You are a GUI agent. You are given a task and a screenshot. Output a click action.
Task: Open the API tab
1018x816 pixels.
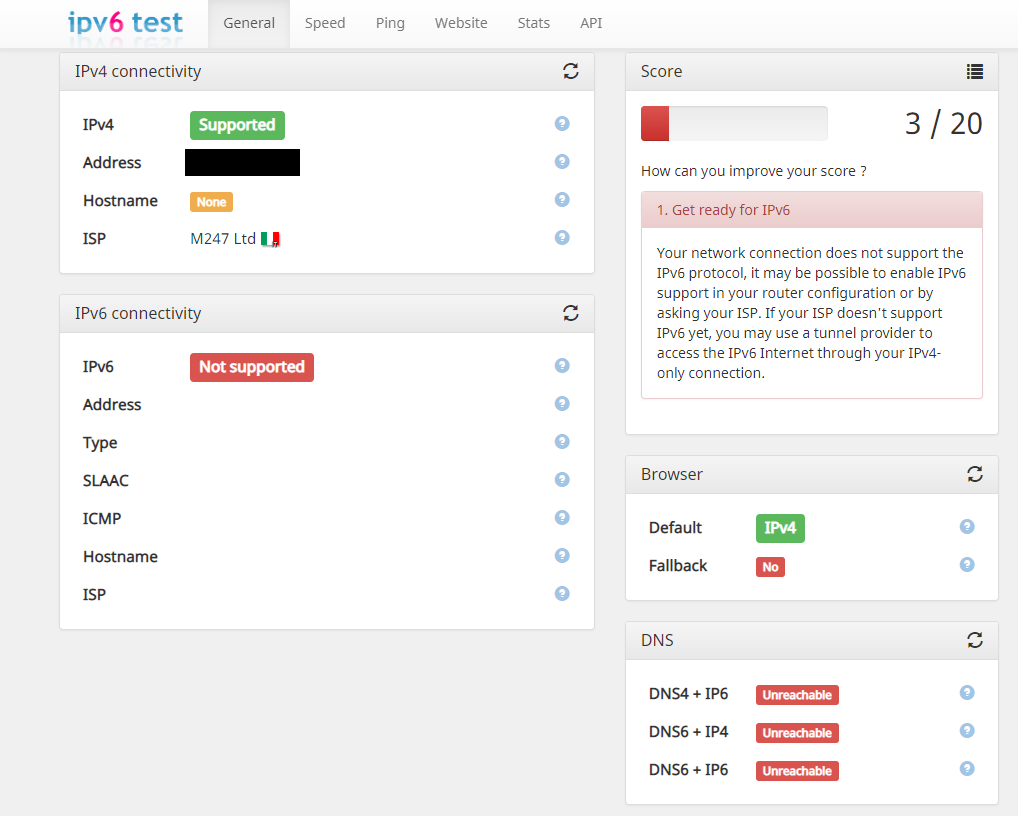click(591, 23)
